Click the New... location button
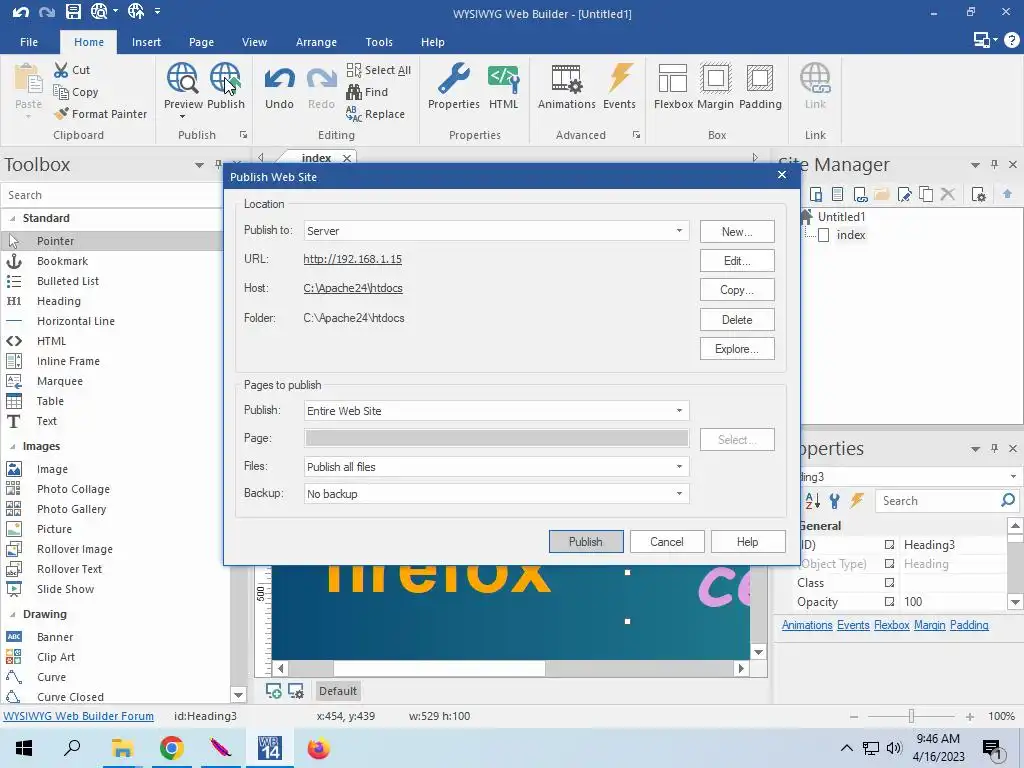Viewport: 1024px width, 768px height. [x=737, y=232]
